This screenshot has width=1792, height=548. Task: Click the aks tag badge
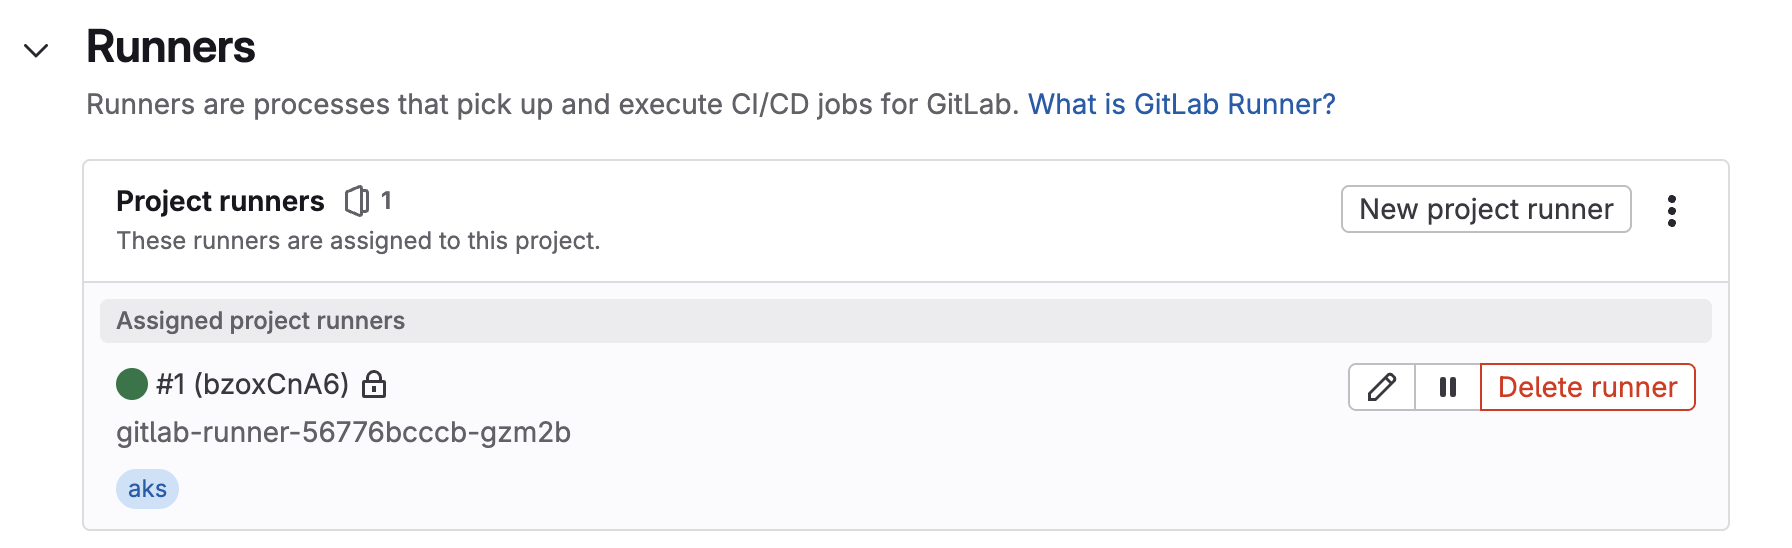(147, 489)
